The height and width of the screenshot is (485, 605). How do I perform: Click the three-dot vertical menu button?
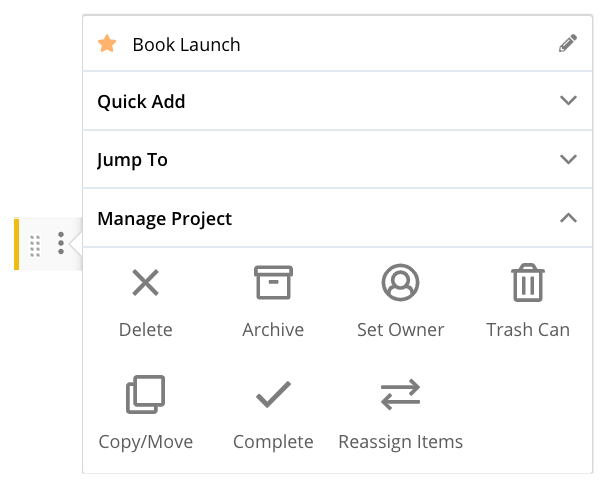click(x=61, y=243)
